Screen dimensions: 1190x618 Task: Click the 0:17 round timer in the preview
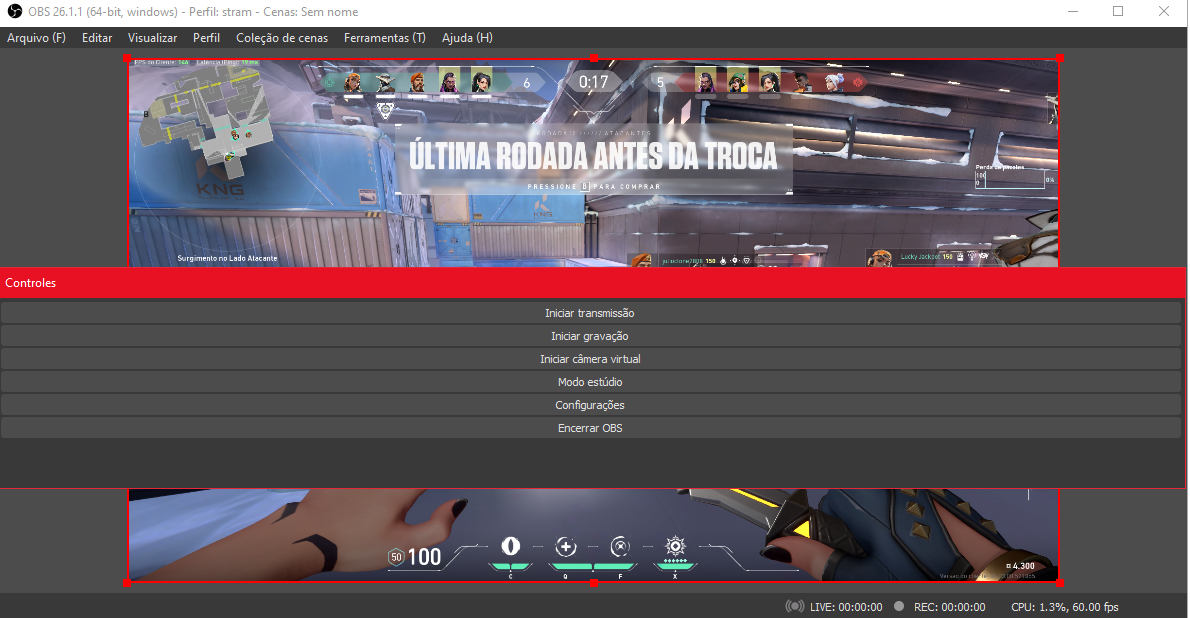(593, 82)
